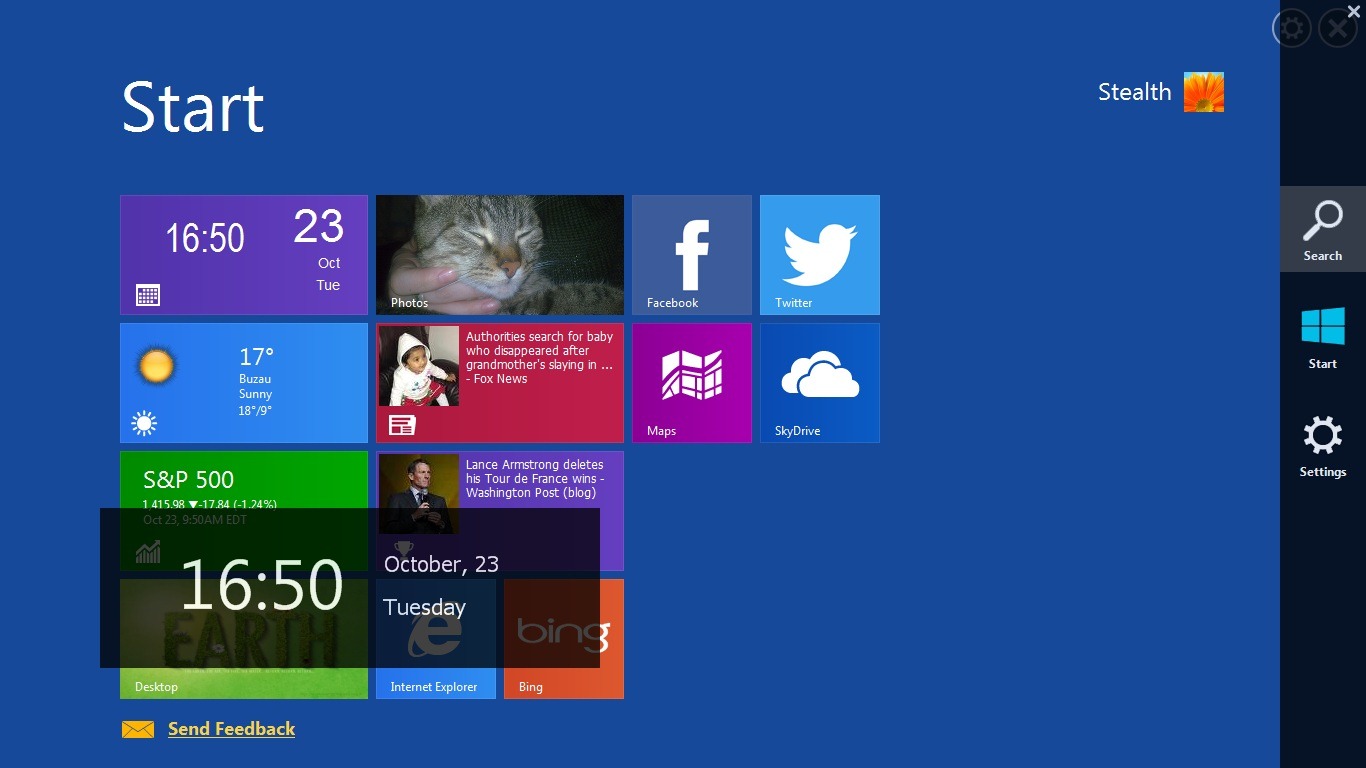The height and width of the screenshot is (768, 1366).
Task: Open the calendar clock tile showing 23 Oct
Action: click(x=244, y=255)
